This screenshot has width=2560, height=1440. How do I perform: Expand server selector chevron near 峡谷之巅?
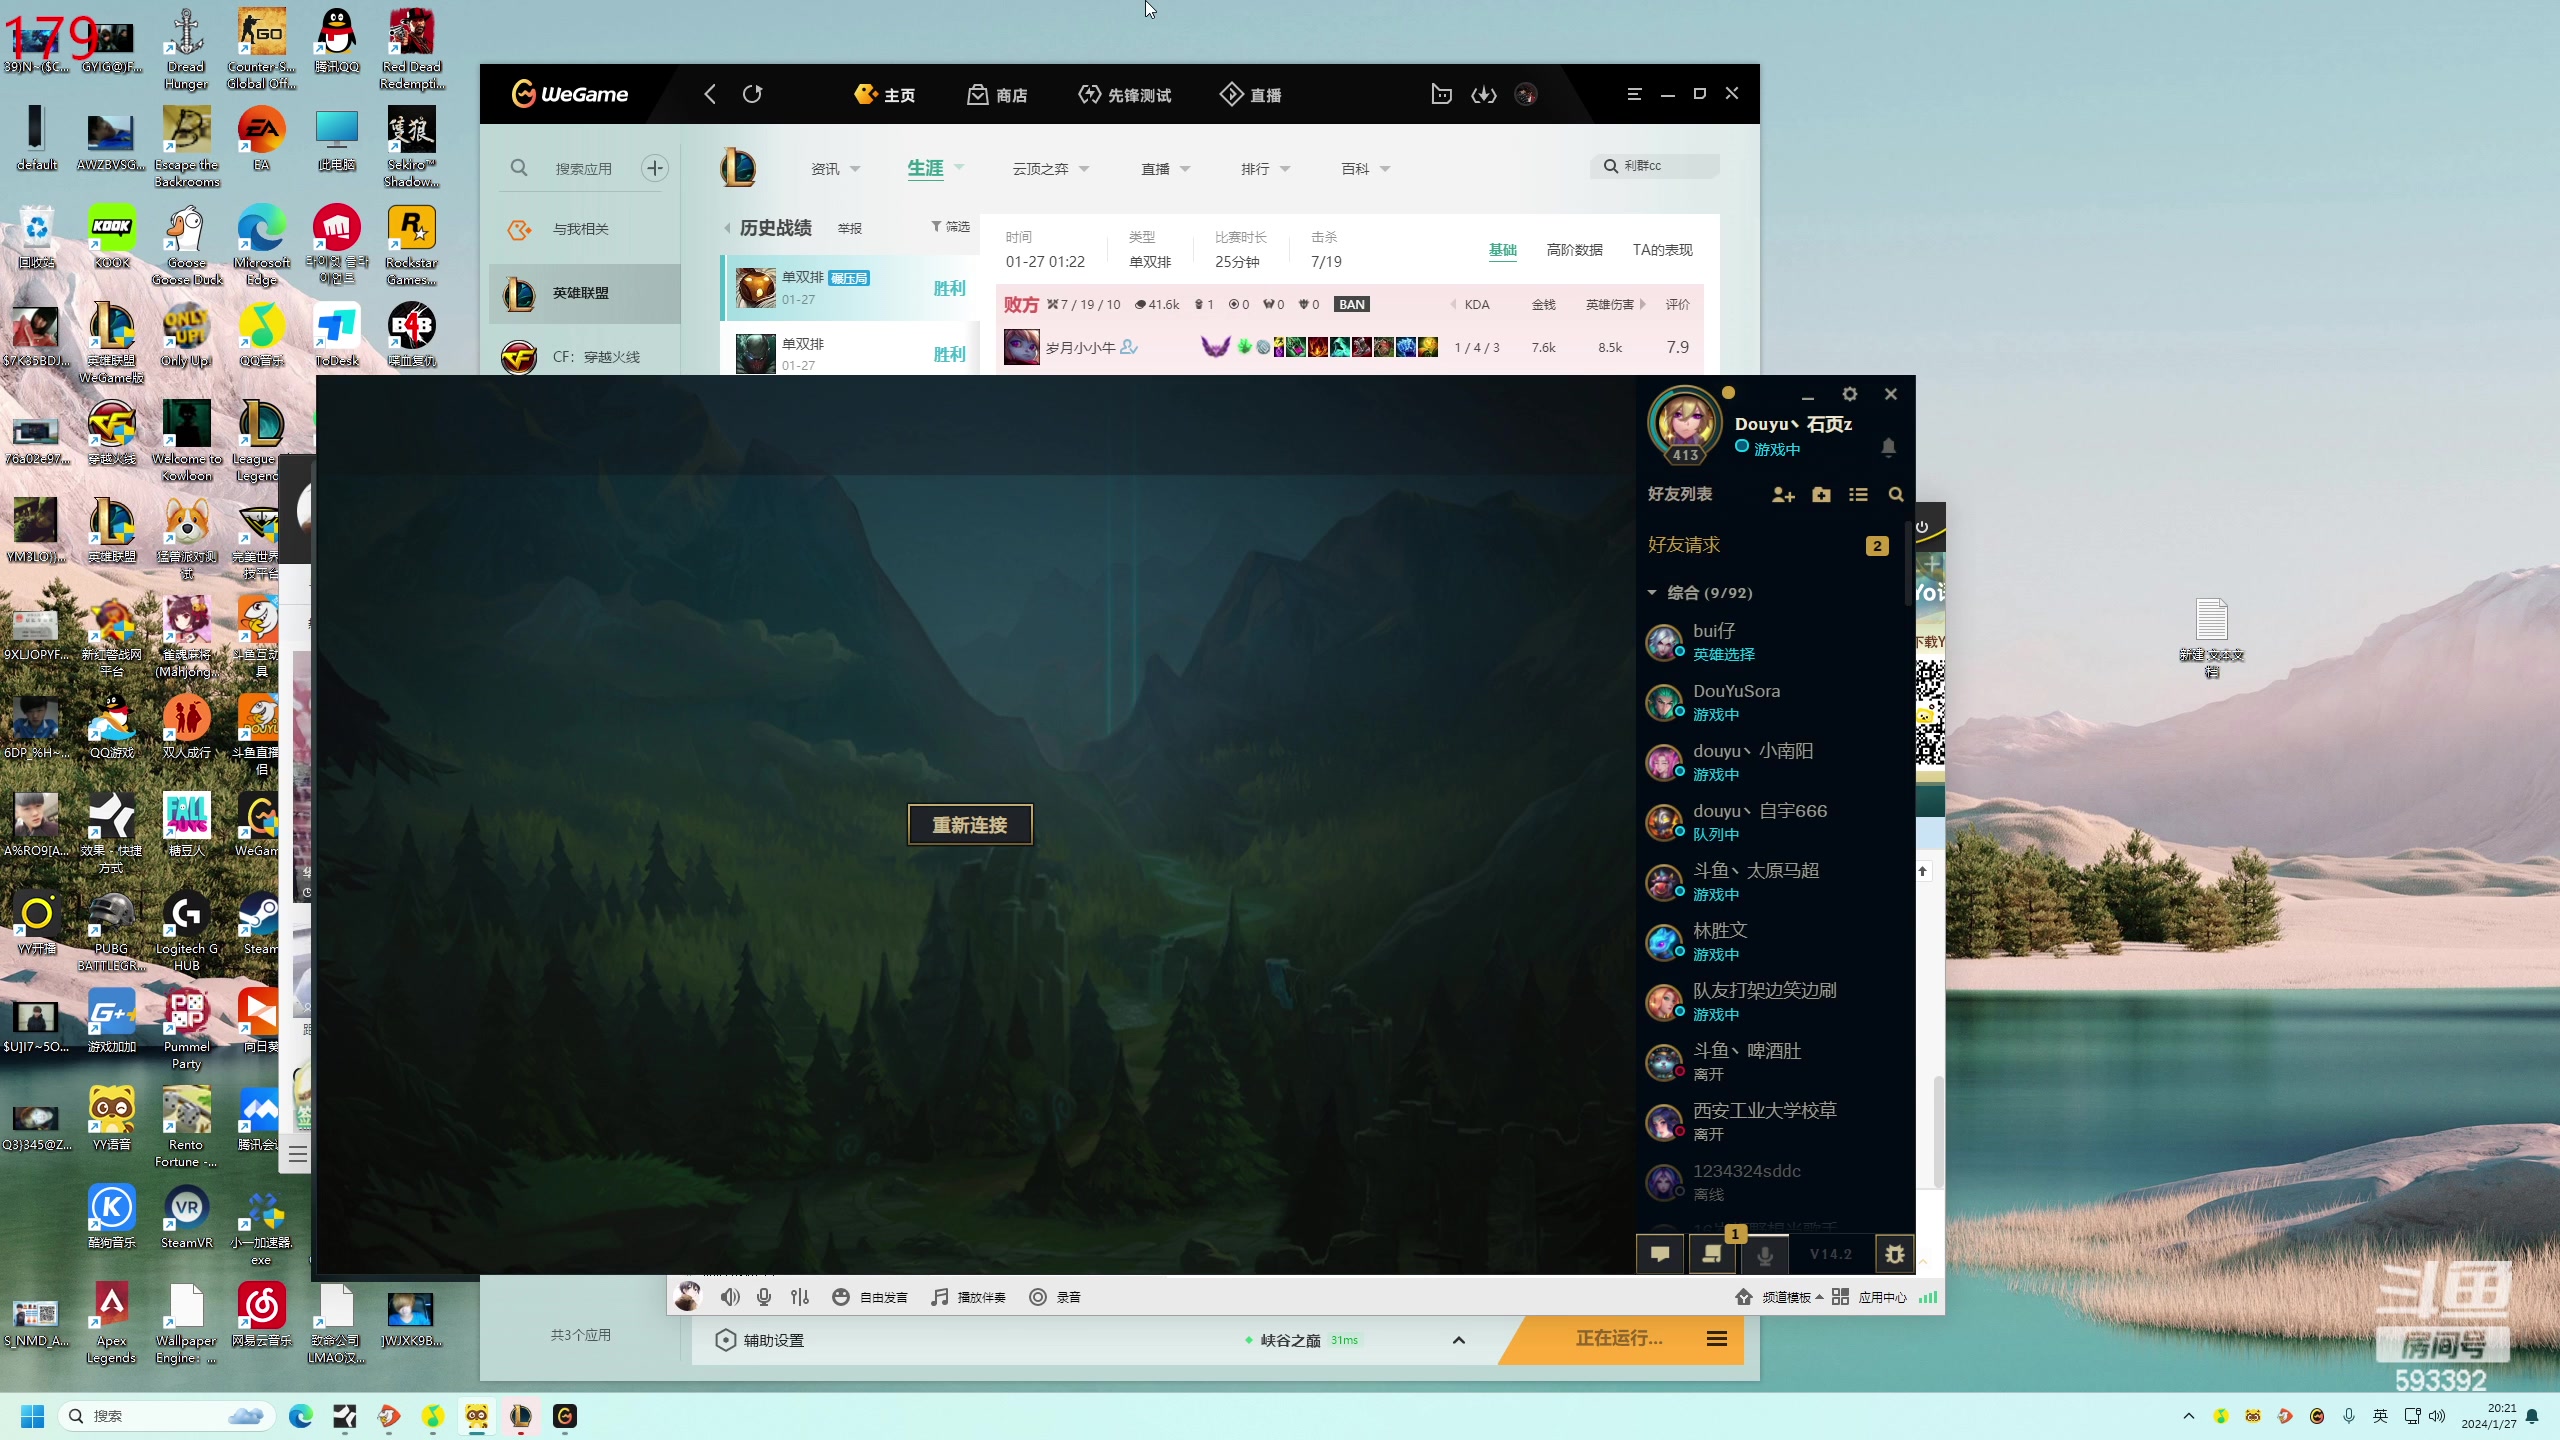(1459, 1340)
